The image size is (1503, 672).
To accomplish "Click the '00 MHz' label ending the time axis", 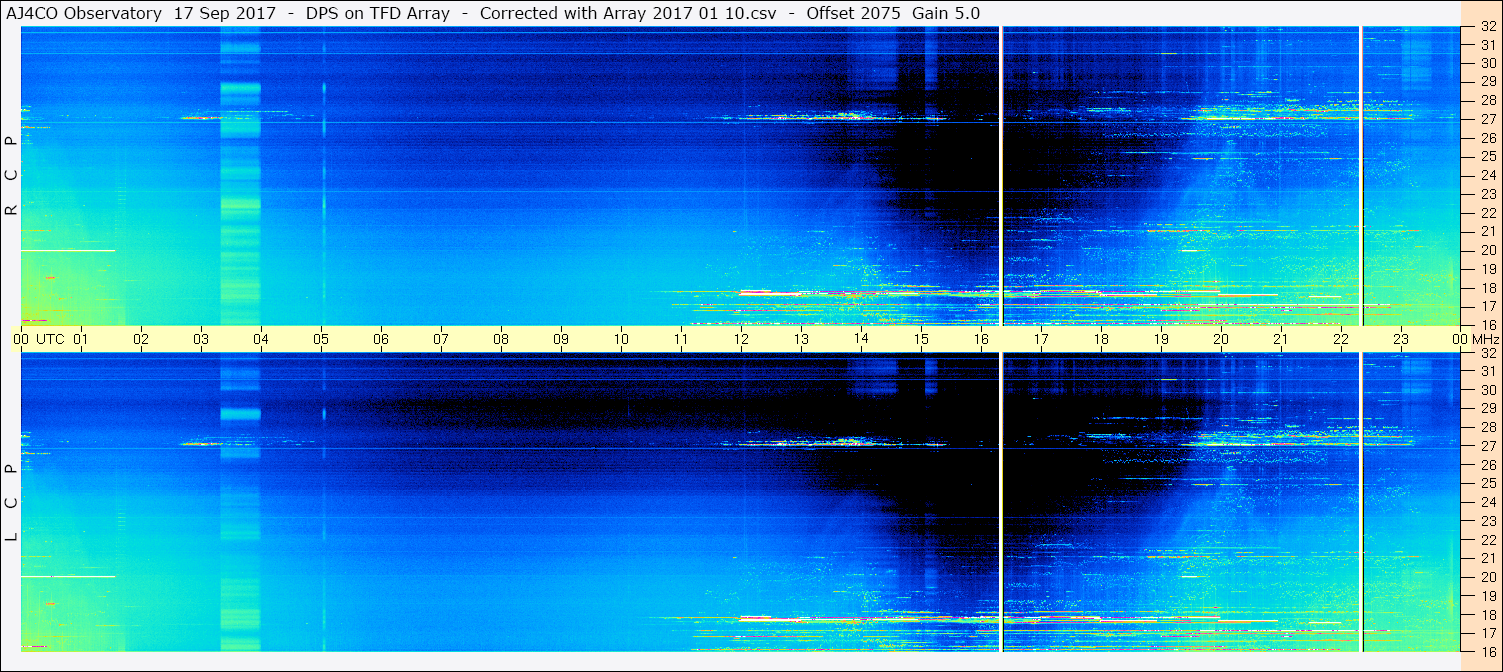I will [x=1475, y=339].
